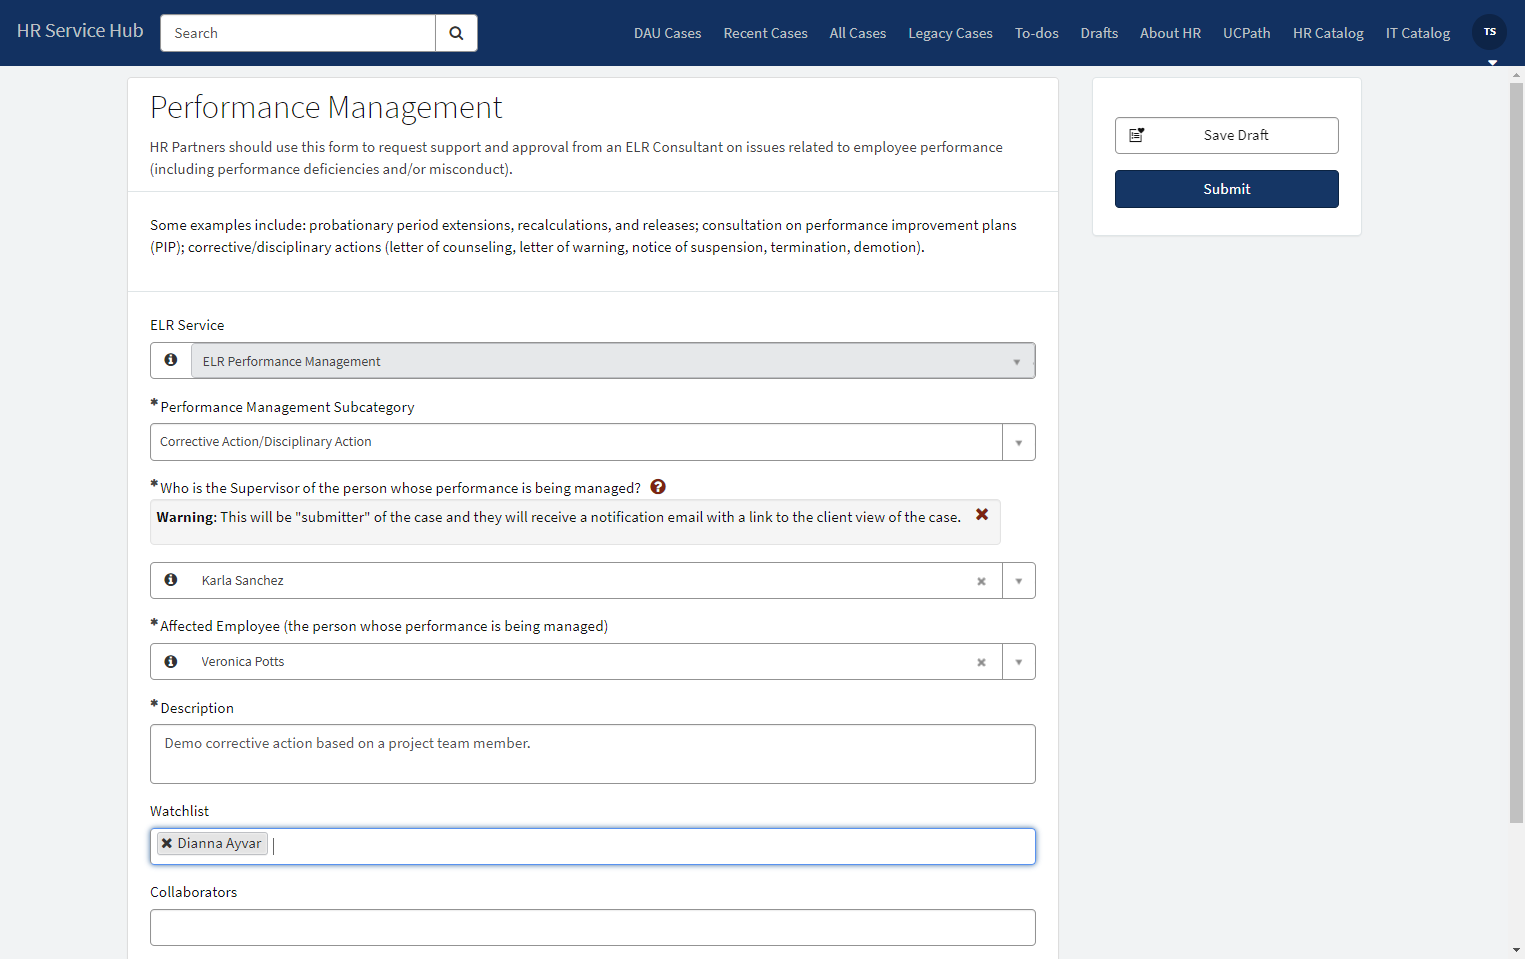1525x959 pixels.
Task: Click the scrollbar down arrow
Action: tap(1516, 950)
